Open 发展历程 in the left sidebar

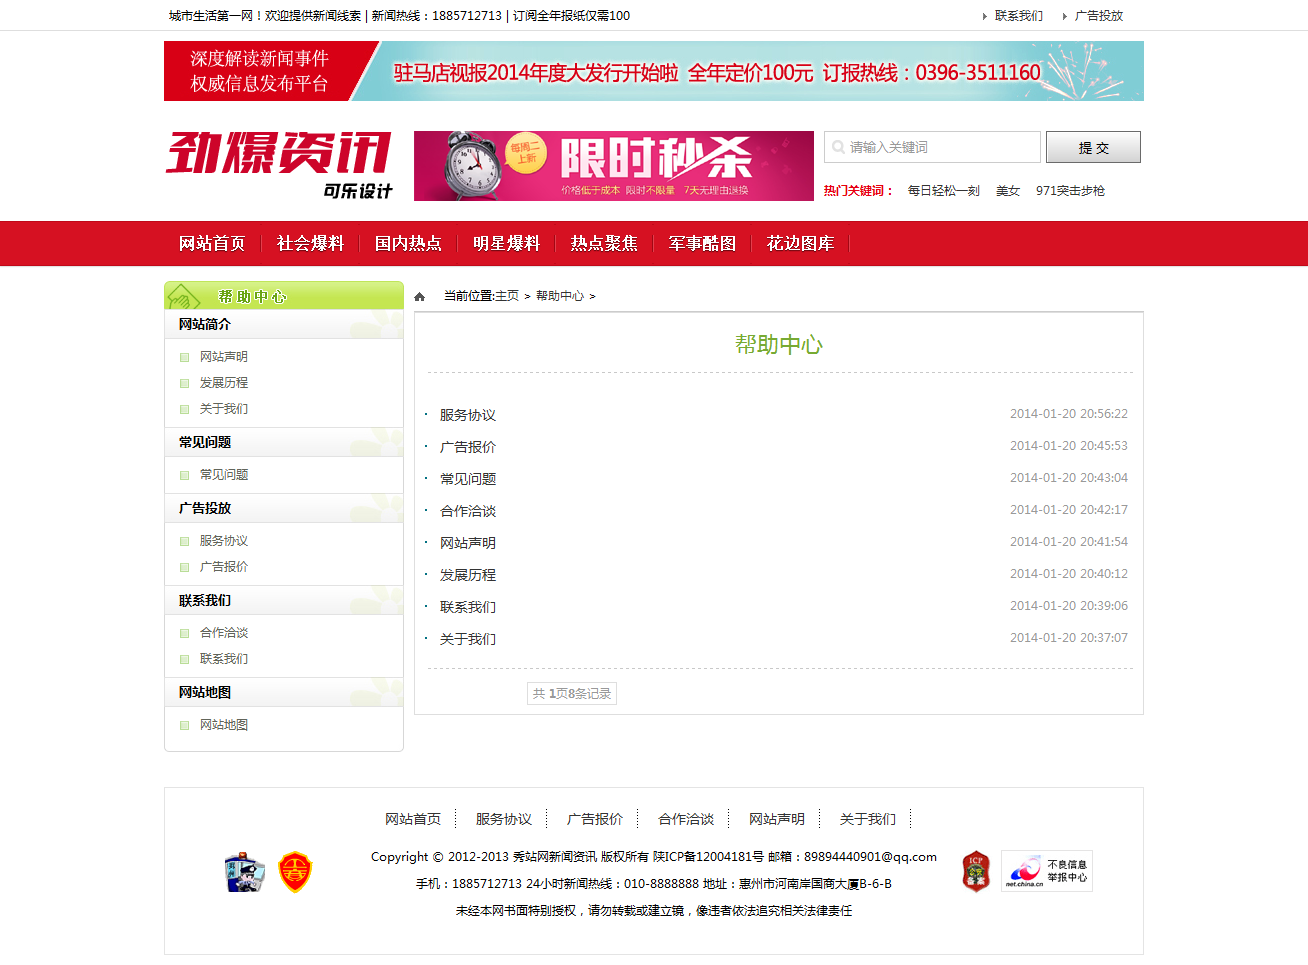224,383
